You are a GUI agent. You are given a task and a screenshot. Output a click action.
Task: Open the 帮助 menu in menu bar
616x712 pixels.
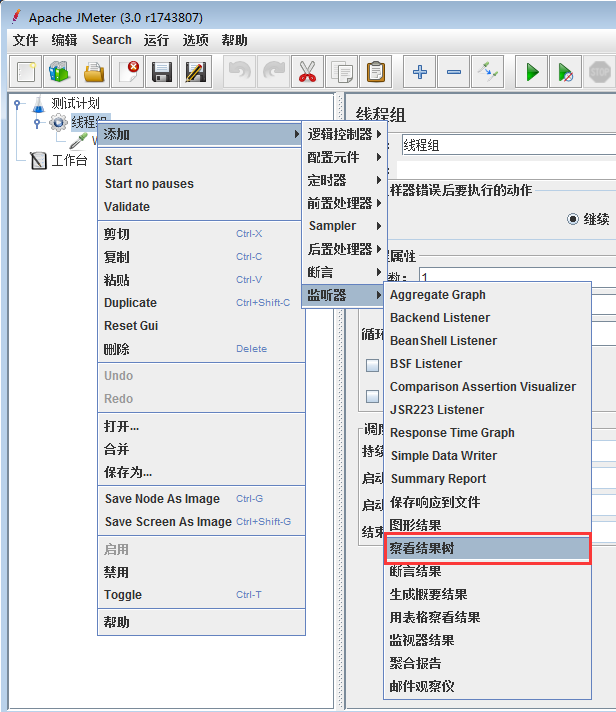click(234, 40)
